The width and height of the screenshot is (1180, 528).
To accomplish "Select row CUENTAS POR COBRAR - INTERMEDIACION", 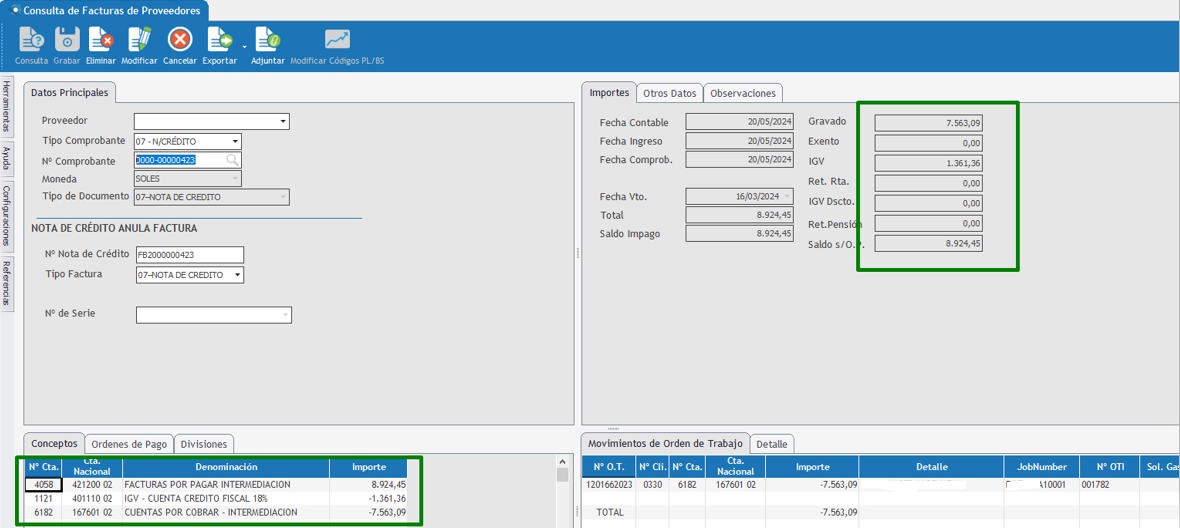I will (217, 511).
